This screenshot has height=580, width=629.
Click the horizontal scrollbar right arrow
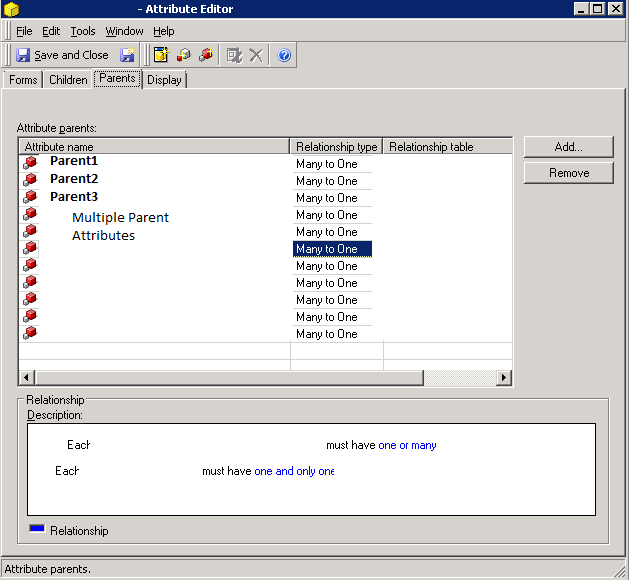click(504, 378)
